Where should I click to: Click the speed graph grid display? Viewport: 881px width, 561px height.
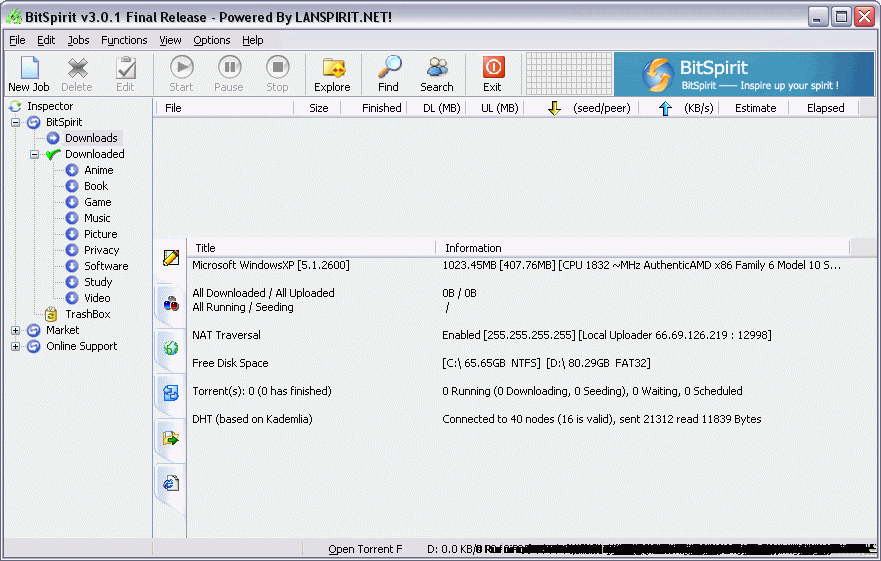[568, 74]
